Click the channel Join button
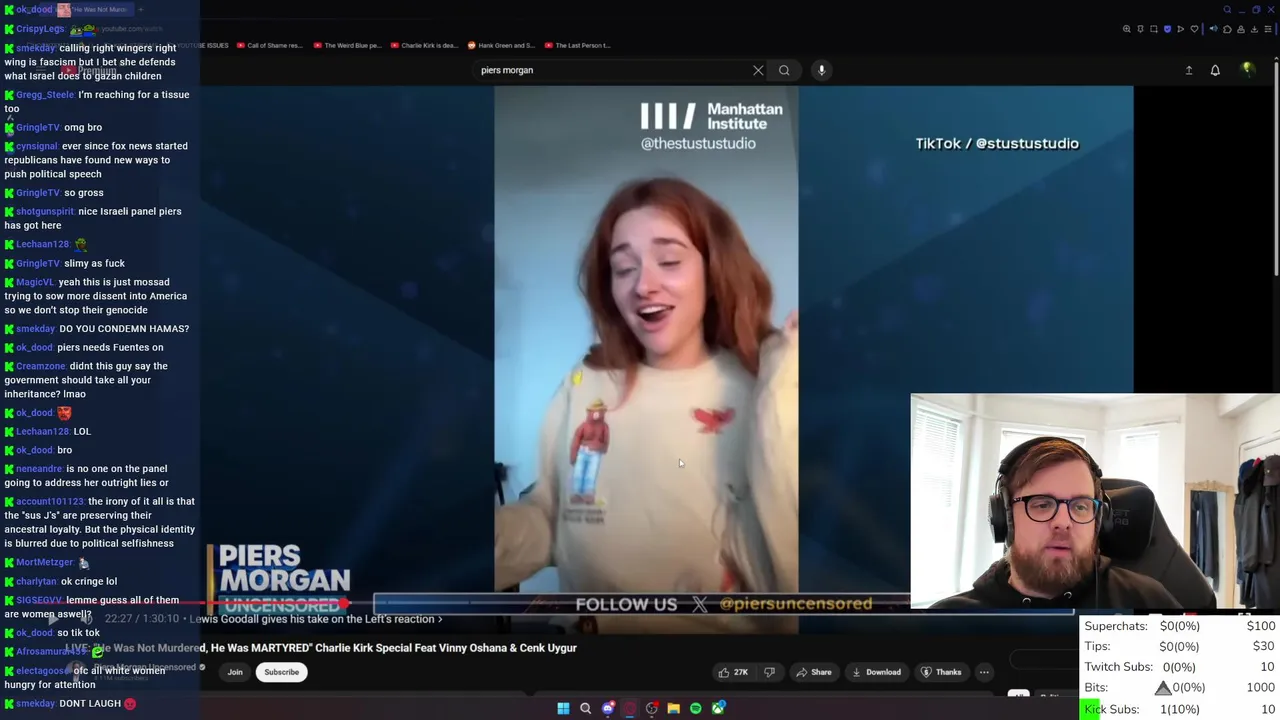Screen dimensions: 1280x720 point(235,672)
